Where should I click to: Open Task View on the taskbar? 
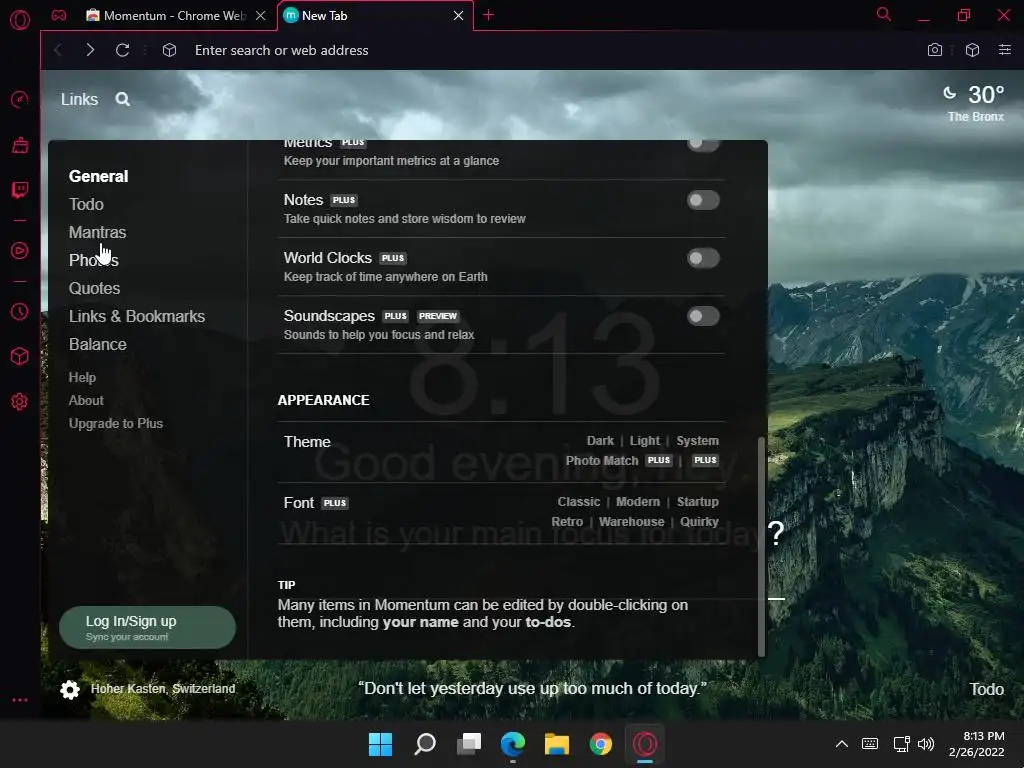tap(469, 744)
